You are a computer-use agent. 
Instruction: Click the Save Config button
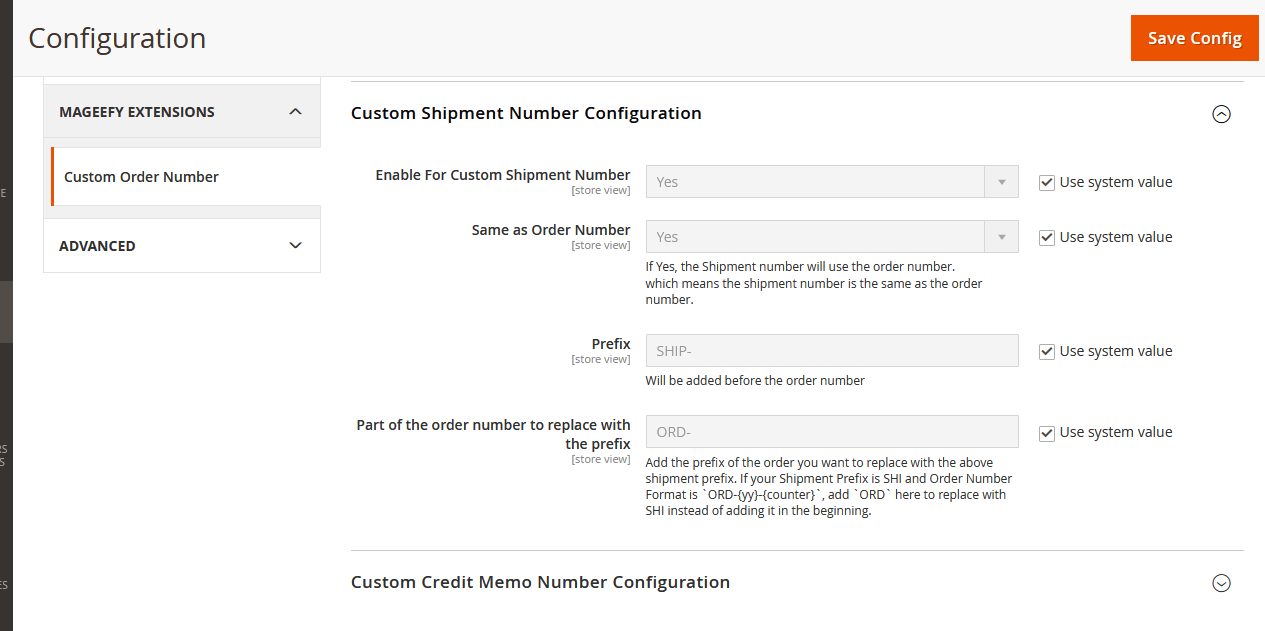tap(1194, 38)
